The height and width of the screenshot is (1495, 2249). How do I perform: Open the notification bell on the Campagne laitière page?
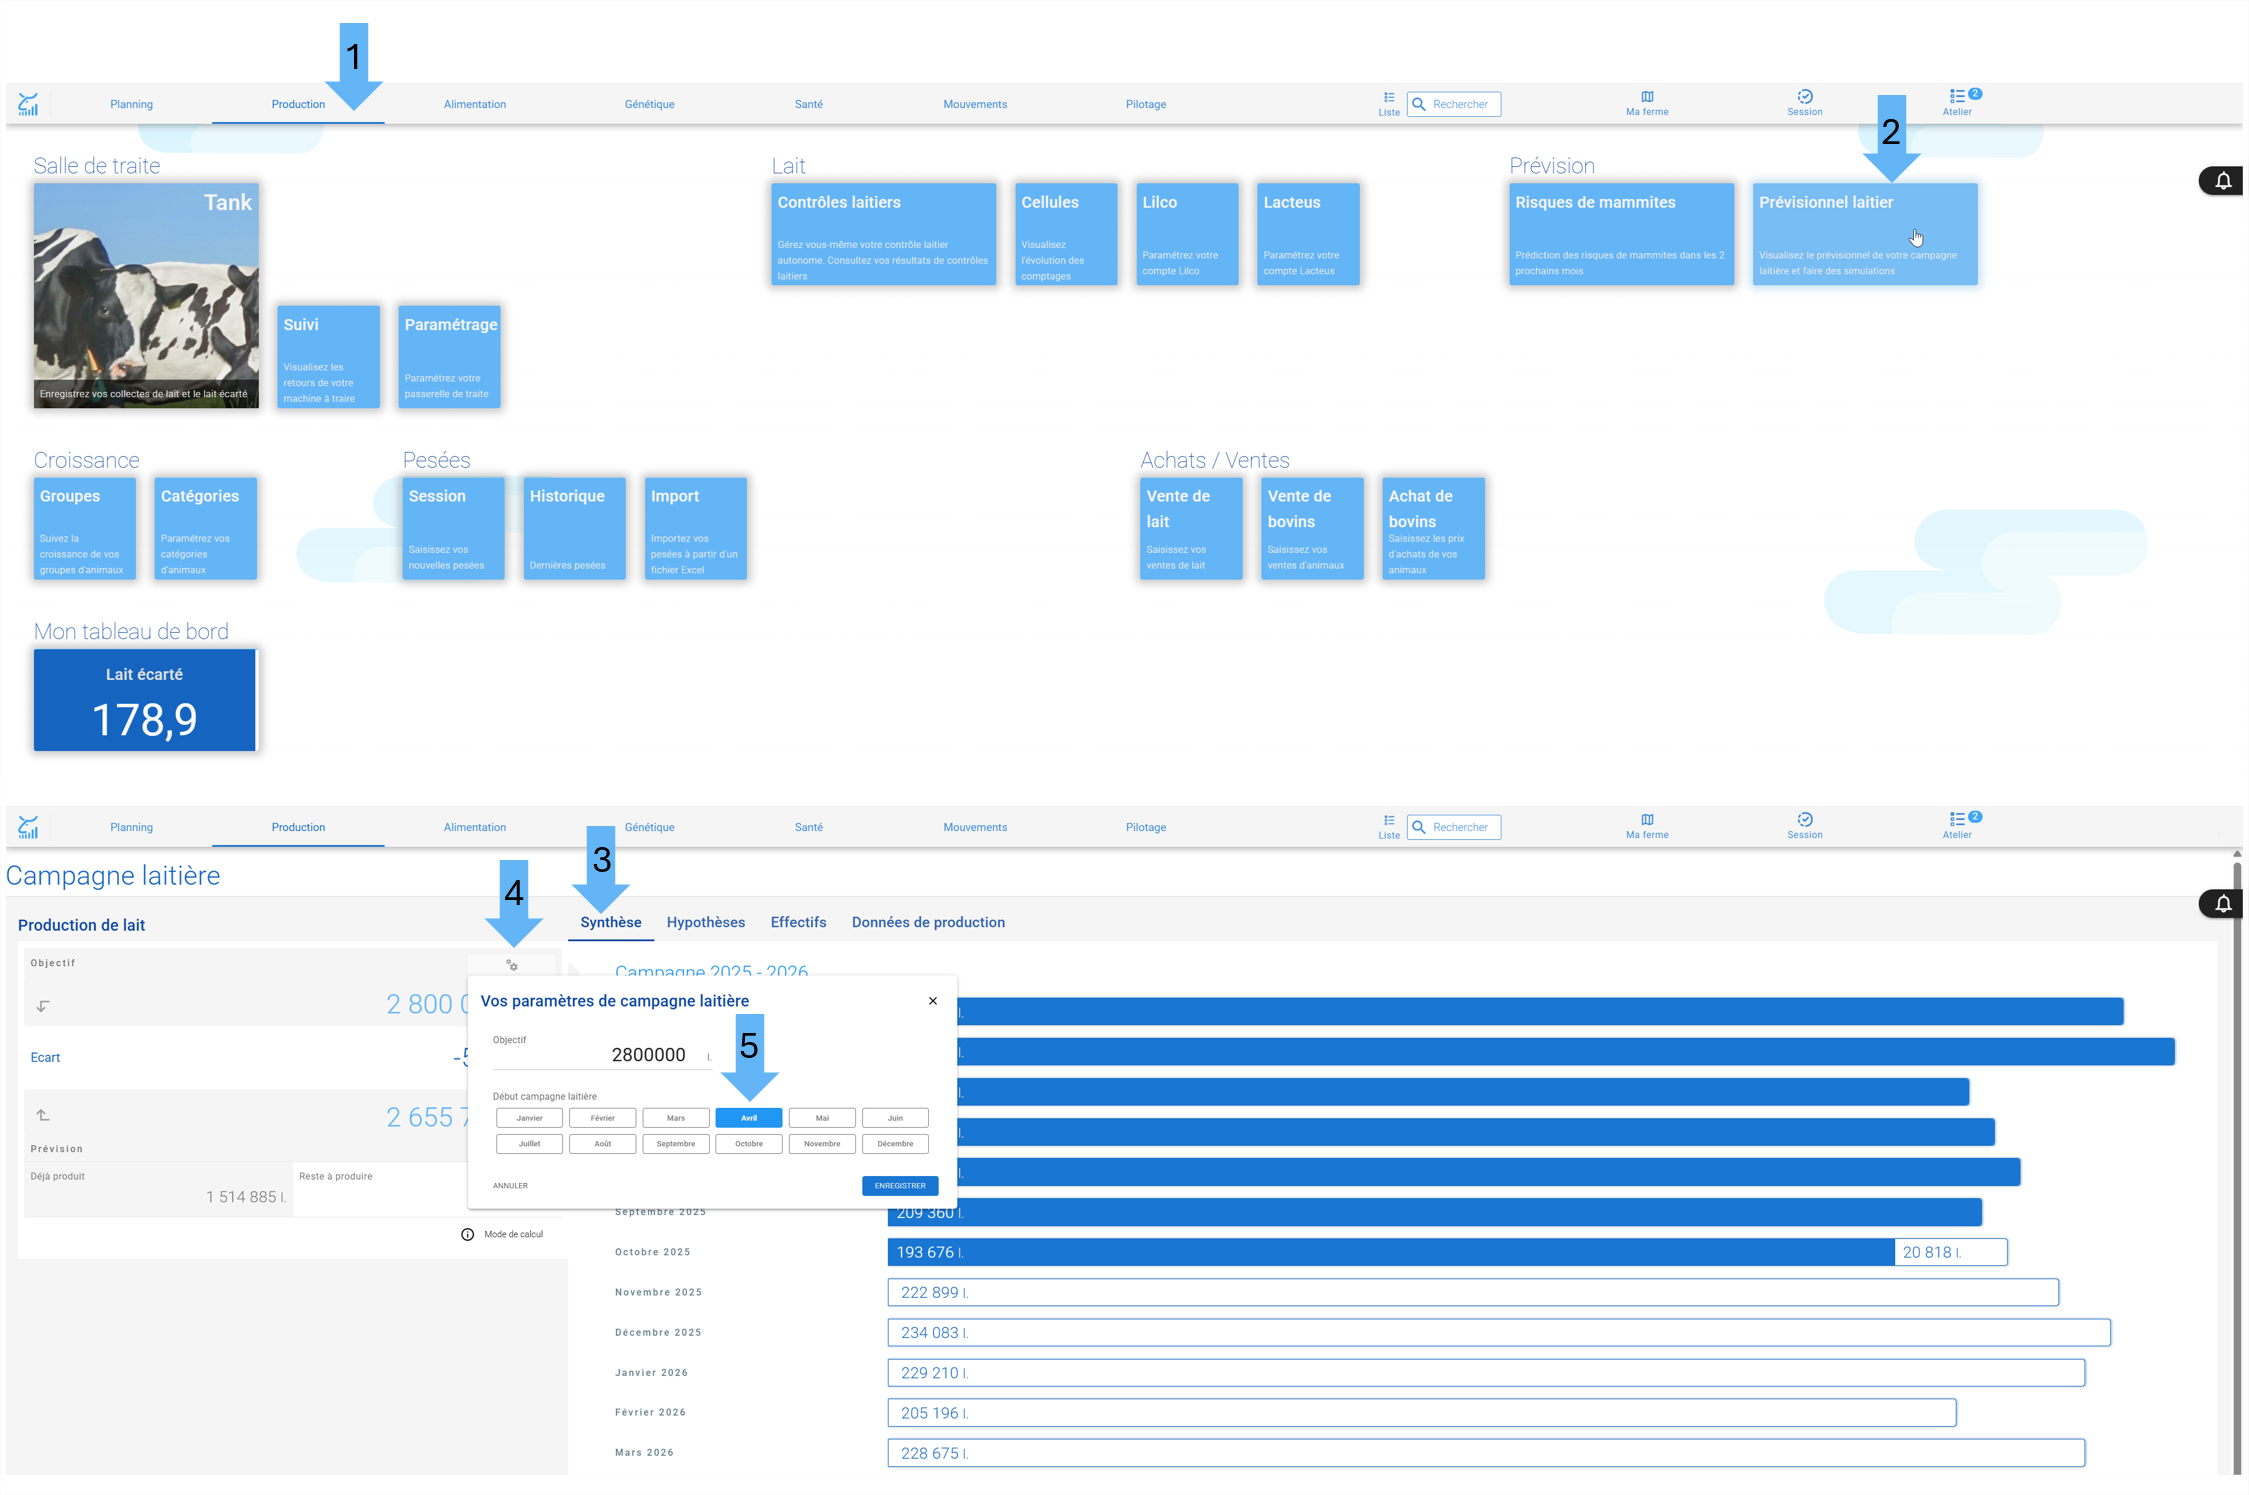2223,904
